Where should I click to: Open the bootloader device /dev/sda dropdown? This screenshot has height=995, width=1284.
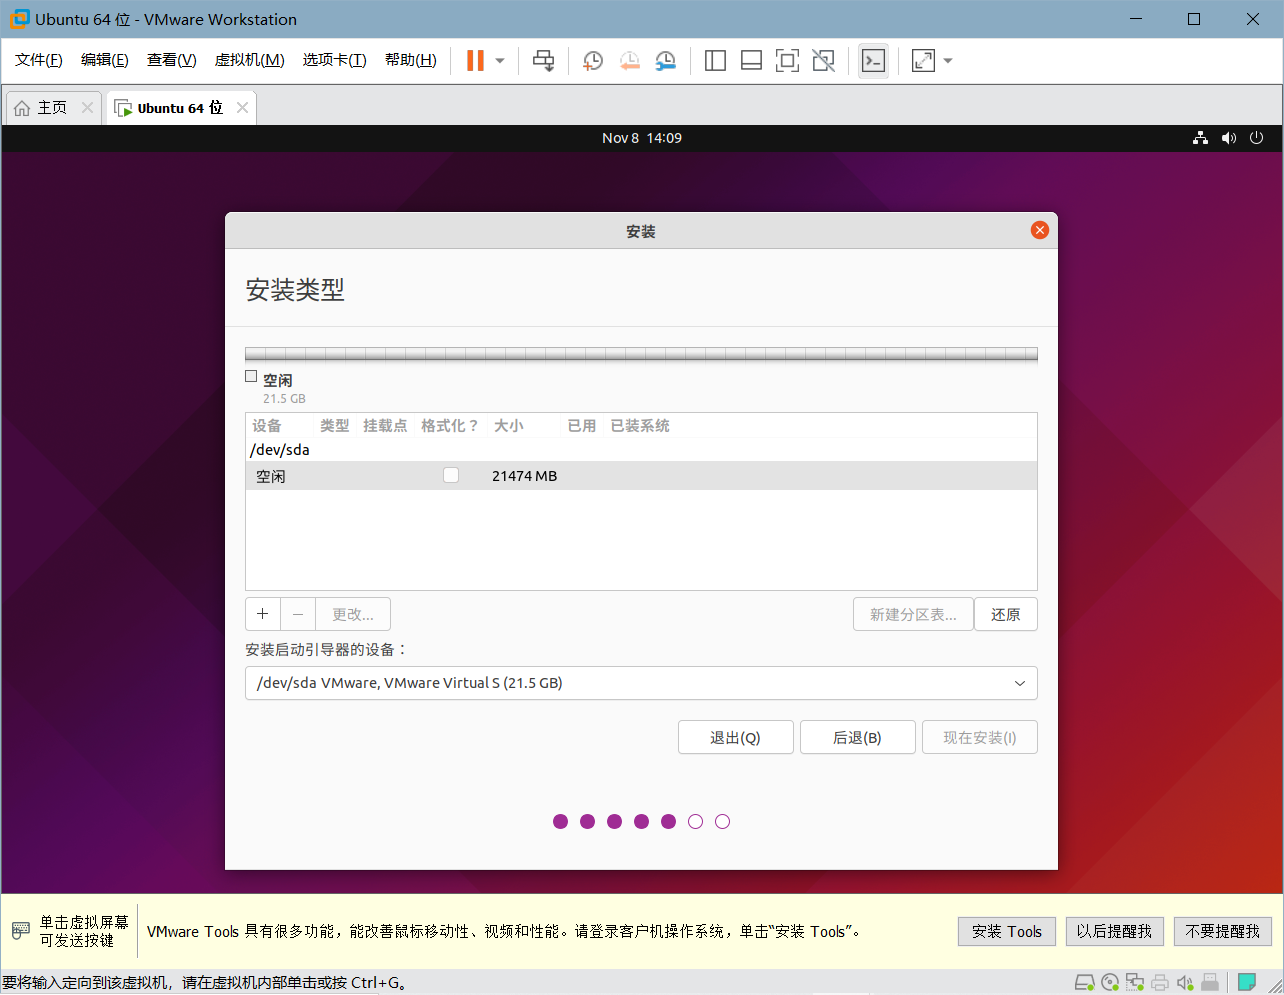click(x=641, y=683)
